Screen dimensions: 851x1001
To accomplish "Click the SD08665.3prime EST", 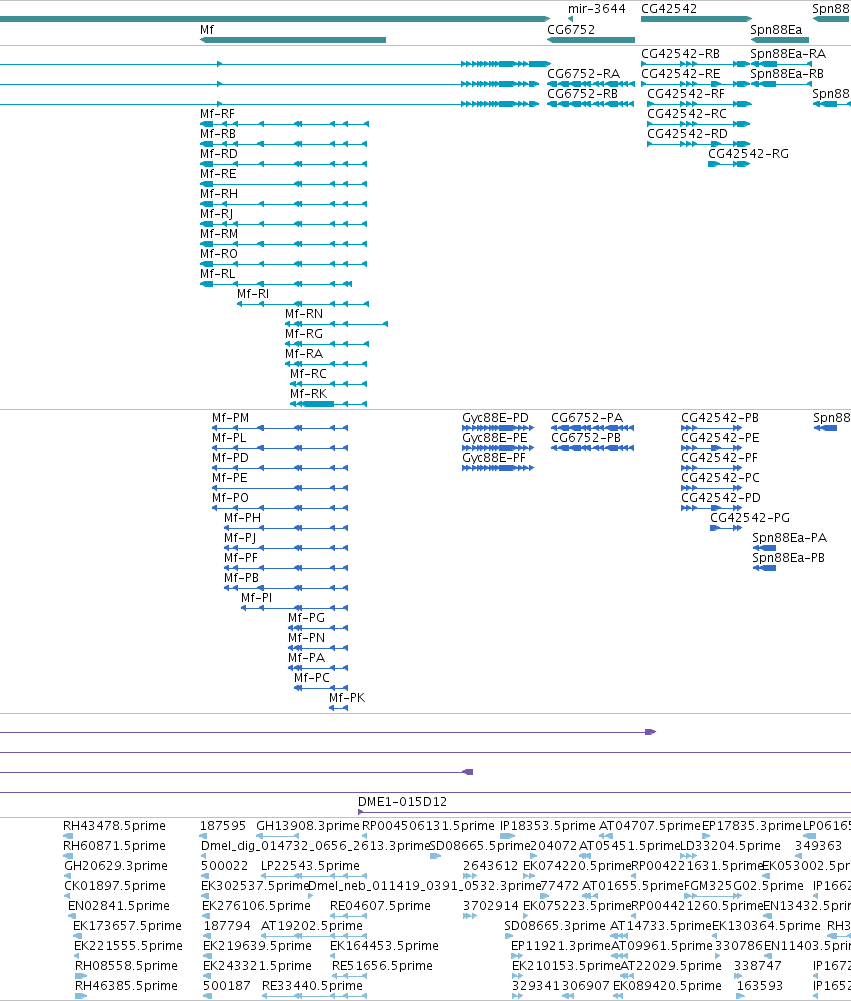I will point(509,936).
